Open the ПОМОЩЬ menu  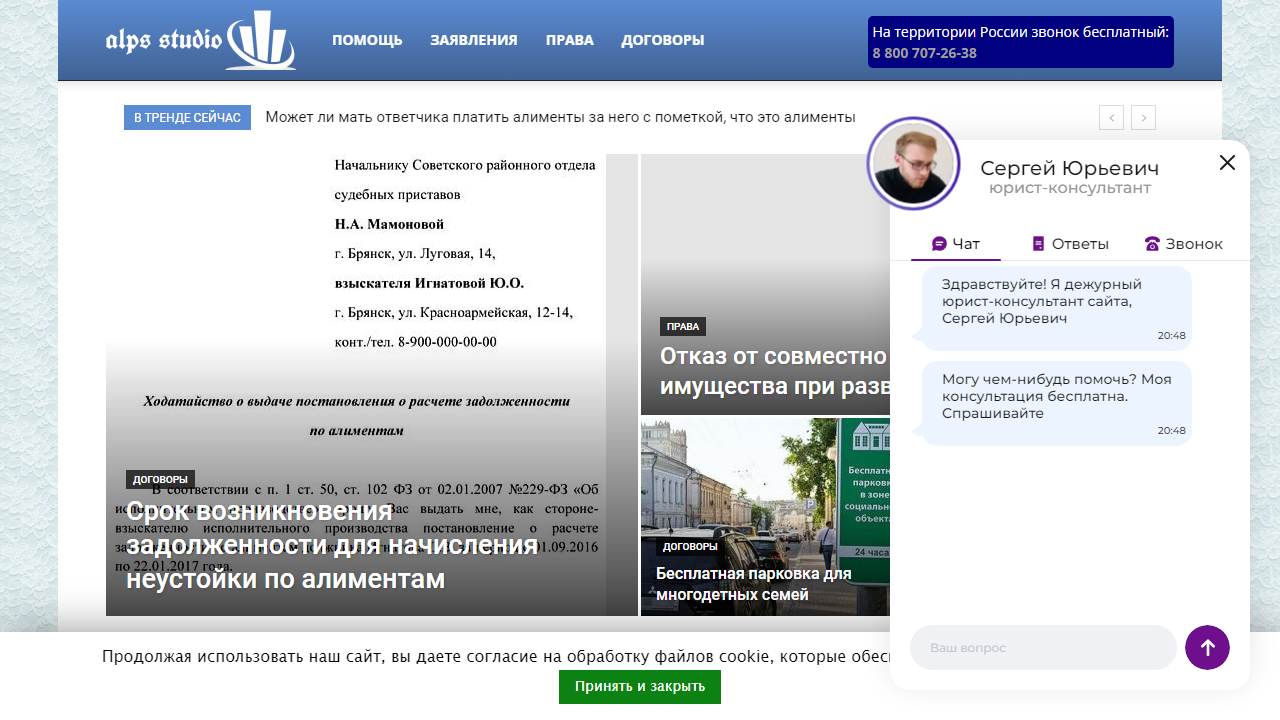366,40
